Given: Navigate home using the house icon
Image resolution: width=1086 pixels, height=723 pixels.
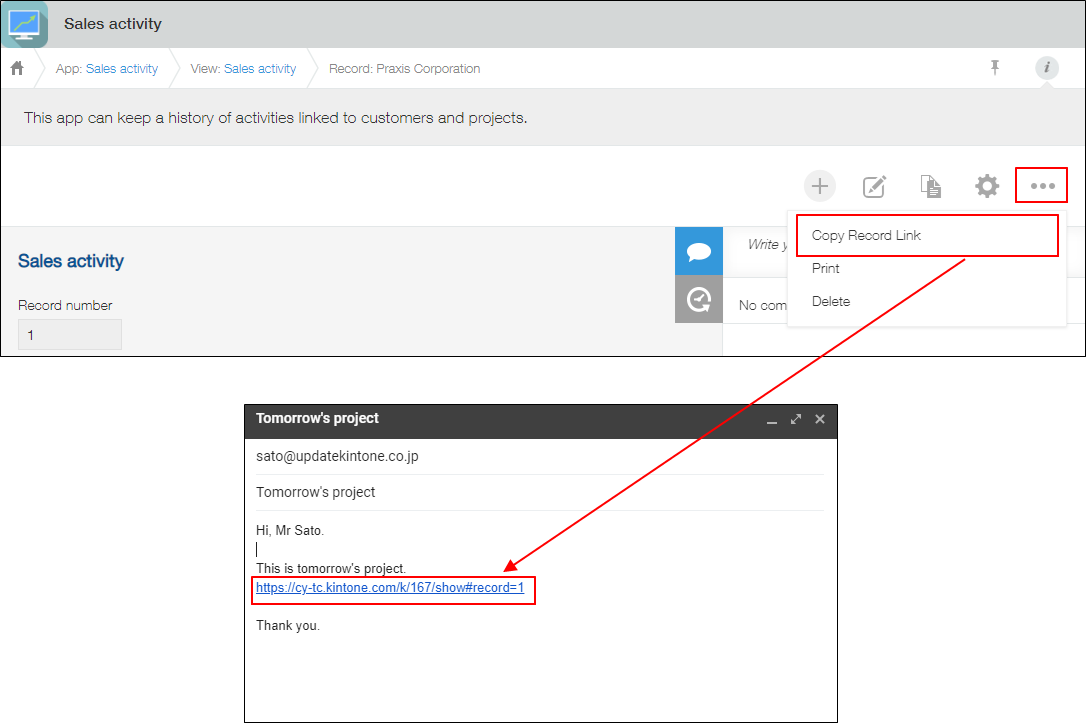Looking at the screenshot, I should pyautogui.click(x=16, y=67).
